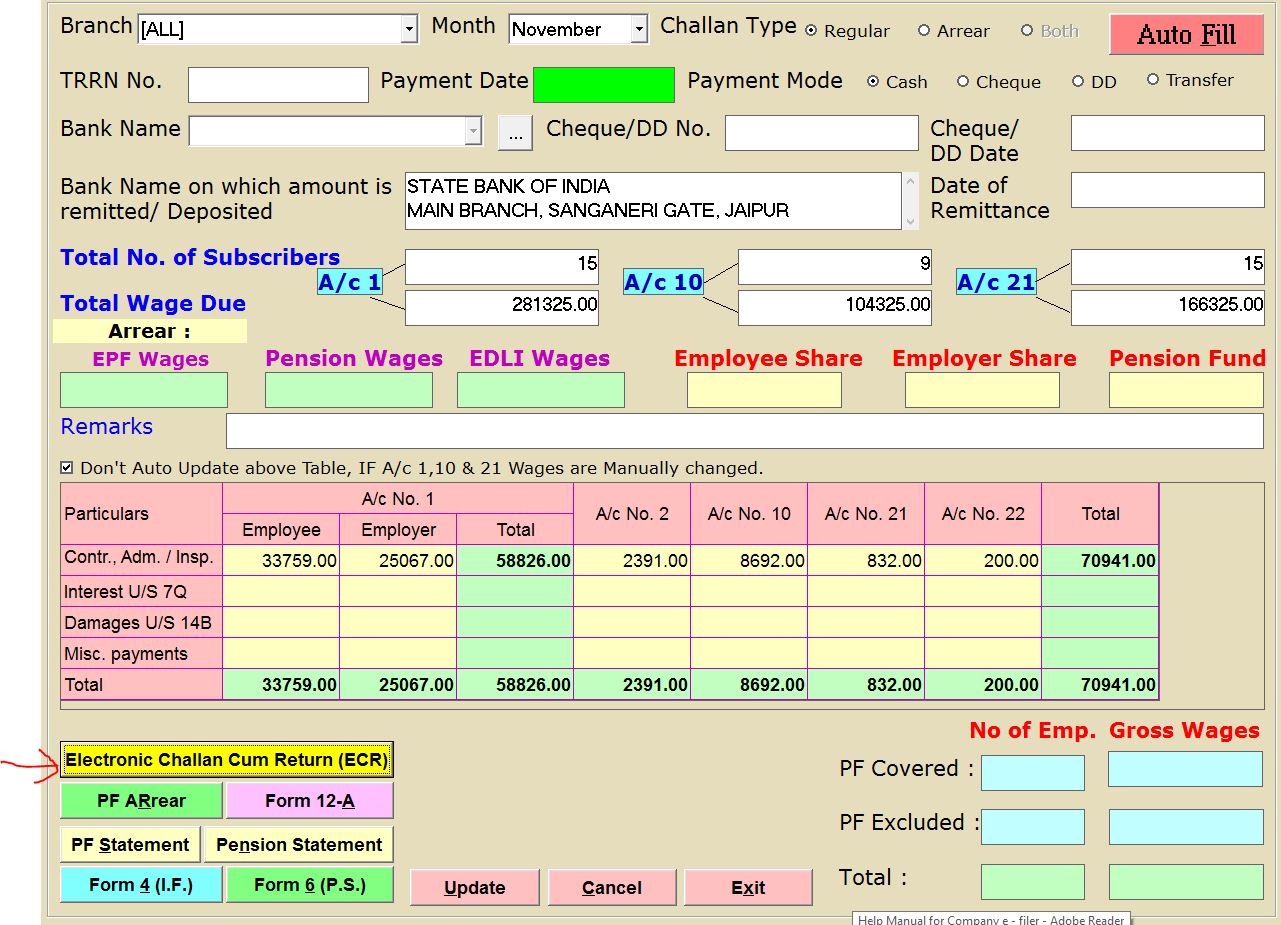1281x925 pixels.
Task: Open the Pension Statement
Action: (299, 845)
